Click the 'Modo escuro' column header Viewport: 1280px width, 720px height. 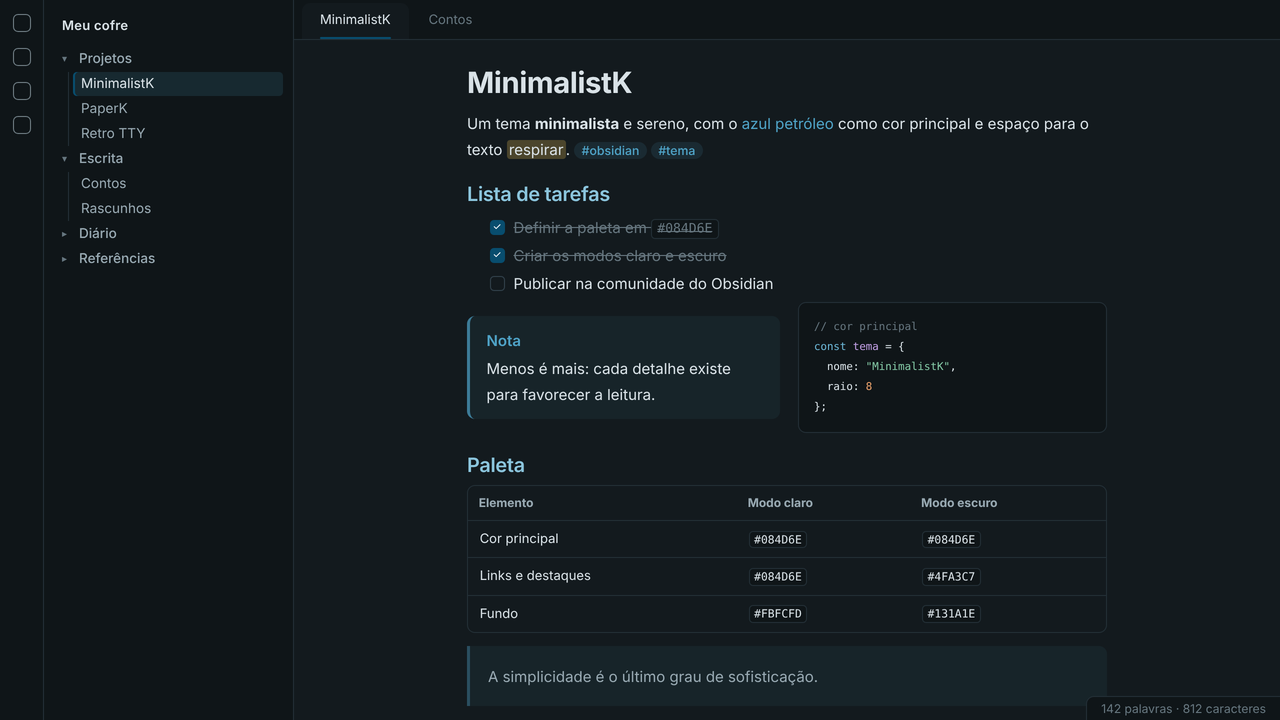[959, 503]
